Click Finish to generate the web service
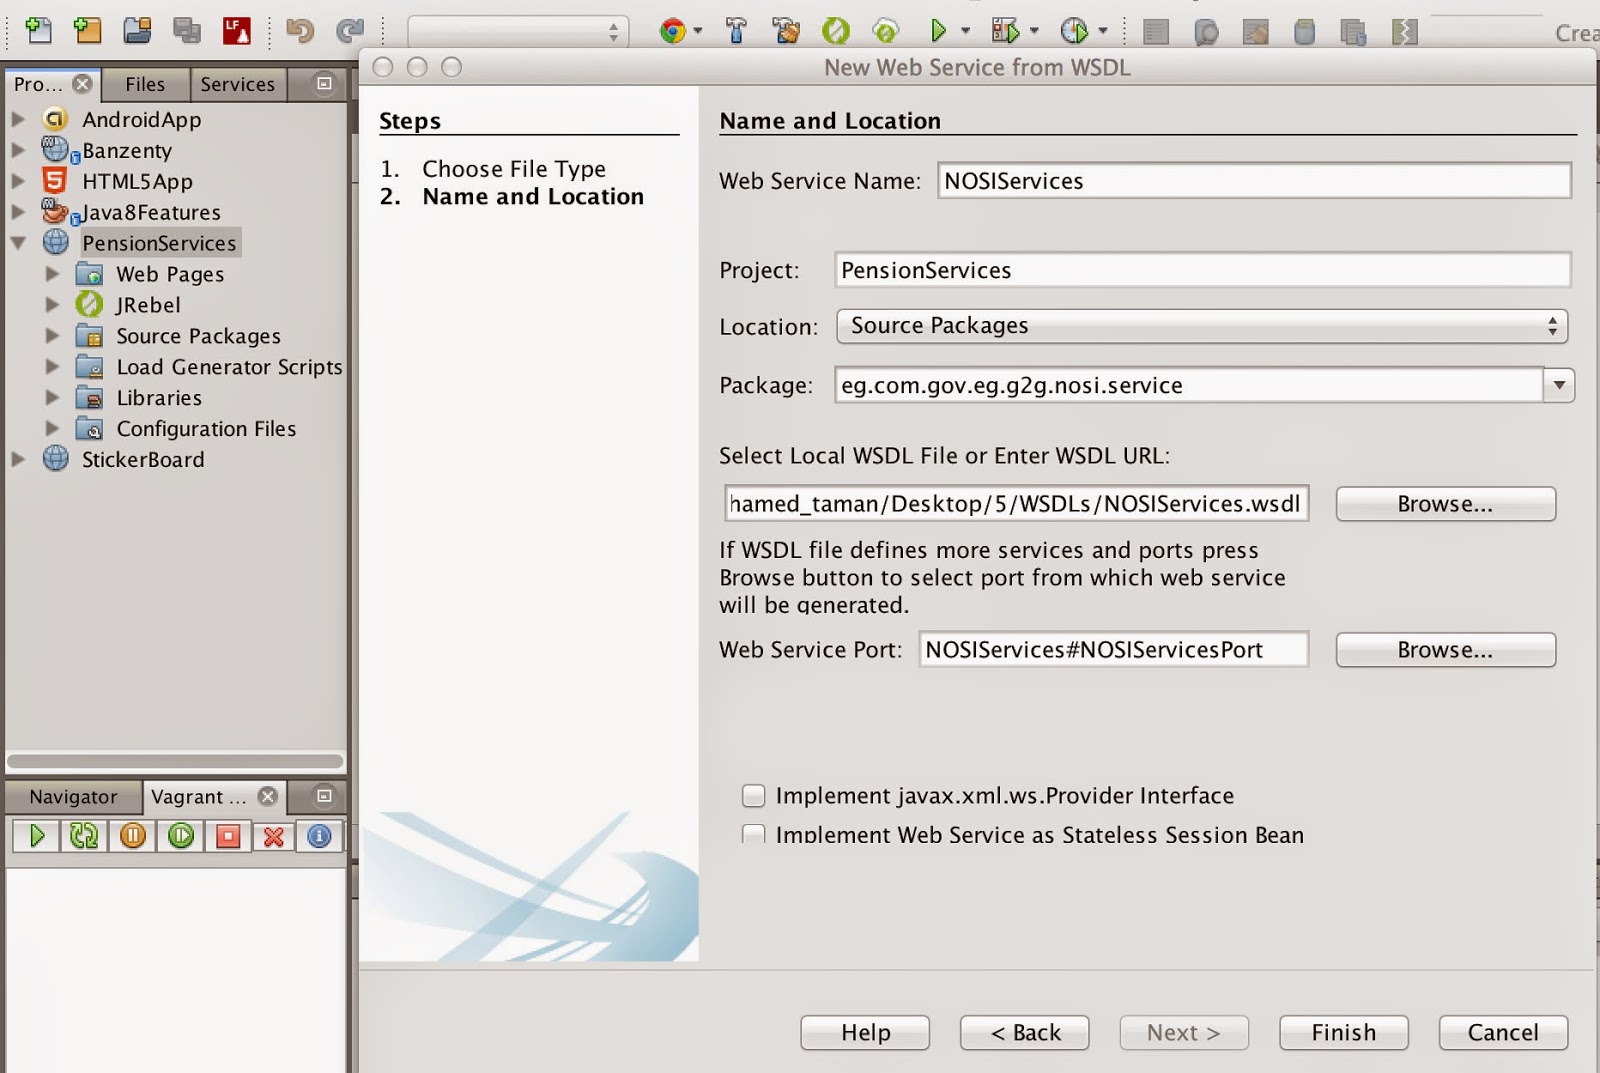The width and height of the screenshot is (1600, 1073). point(1343,1032)
